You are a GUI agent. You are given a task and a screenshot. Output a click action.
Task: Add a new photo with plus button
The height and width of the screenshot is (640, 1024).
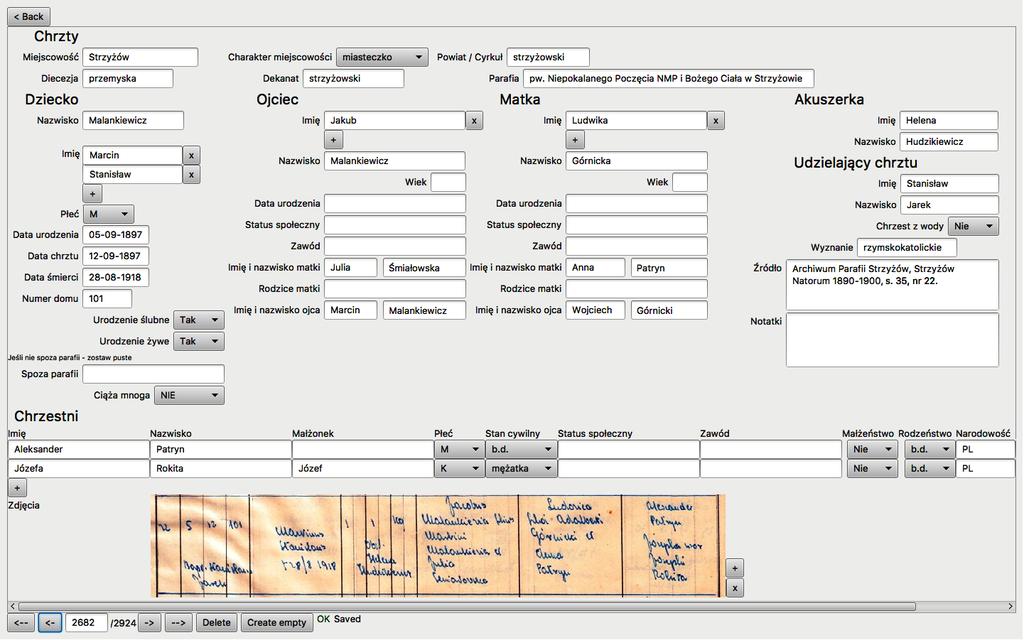pos(735,568)
